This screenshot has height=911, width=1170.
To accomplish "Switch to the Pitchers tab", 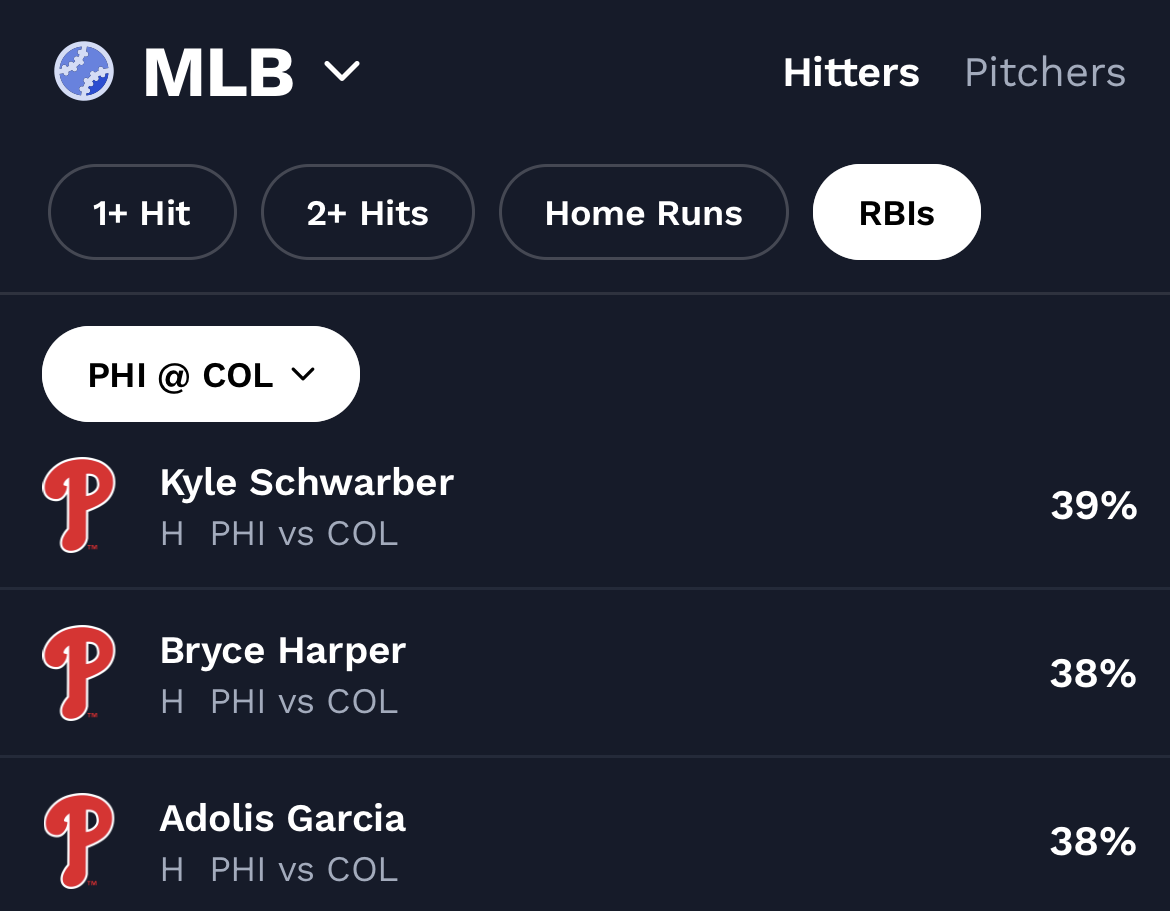I will tap(1045, 72).
